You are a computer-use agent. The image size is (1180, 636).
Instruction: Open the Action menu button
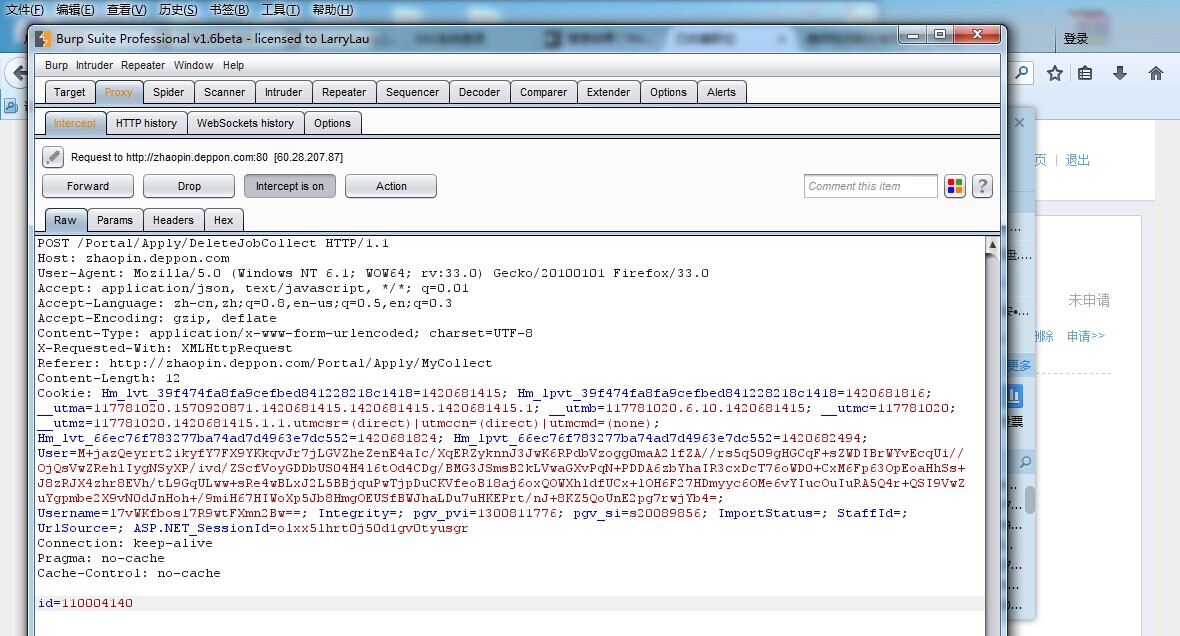coord(391,186)
